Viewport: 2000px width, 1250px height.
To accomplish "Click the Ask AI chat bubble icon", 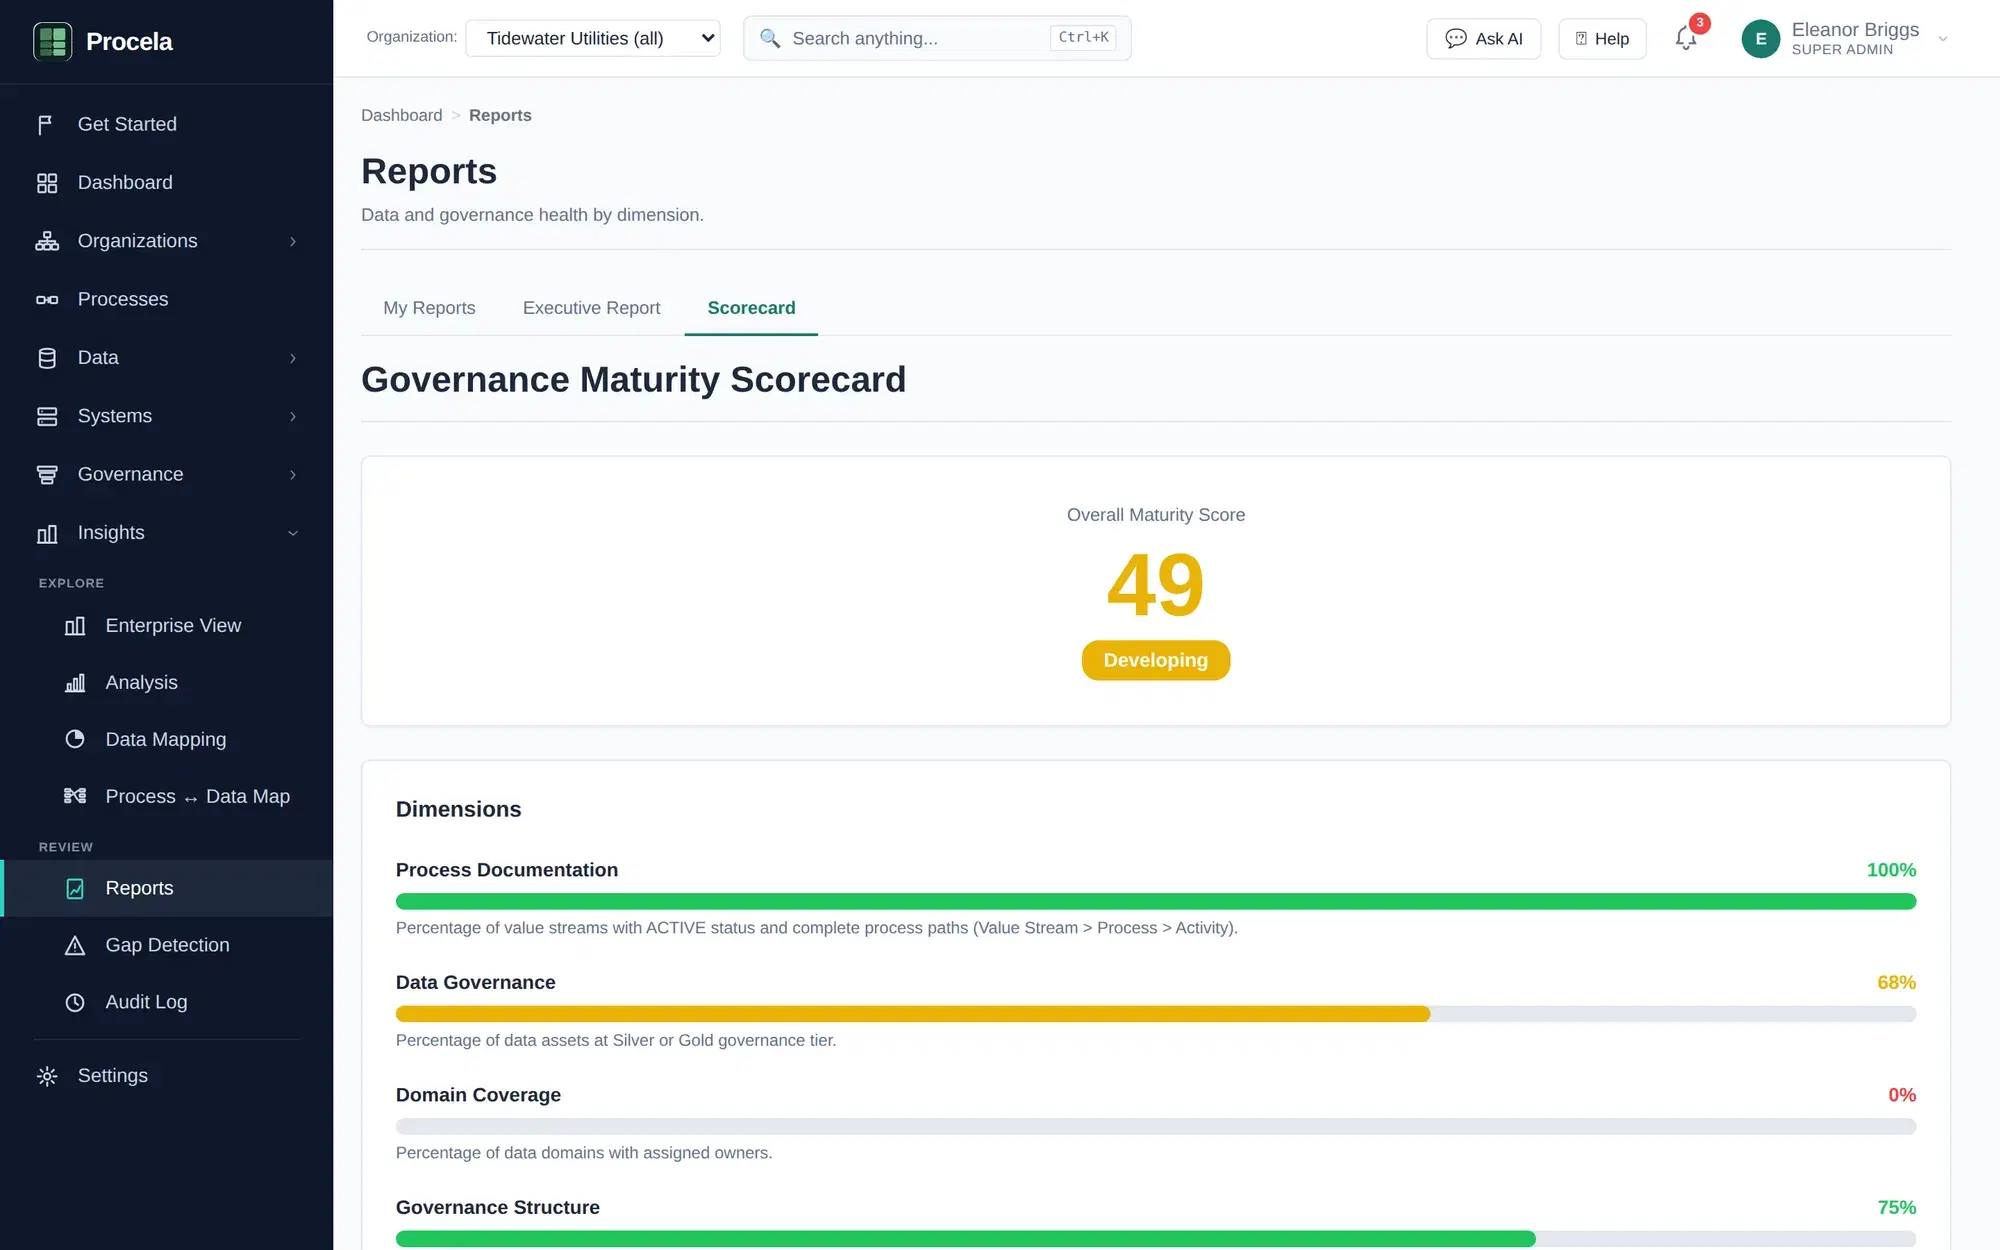I will click(1456, 38).
